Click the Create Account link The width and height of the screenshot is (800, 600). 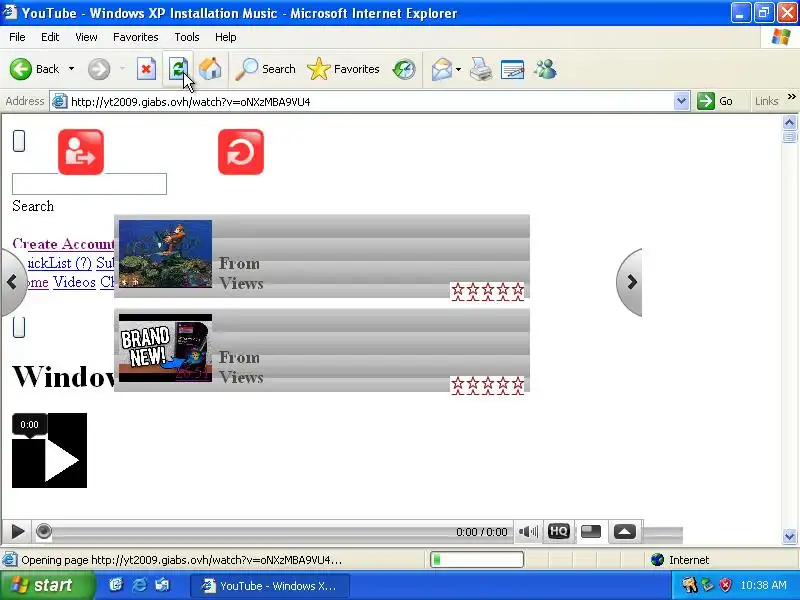click(x=63, y=244)
